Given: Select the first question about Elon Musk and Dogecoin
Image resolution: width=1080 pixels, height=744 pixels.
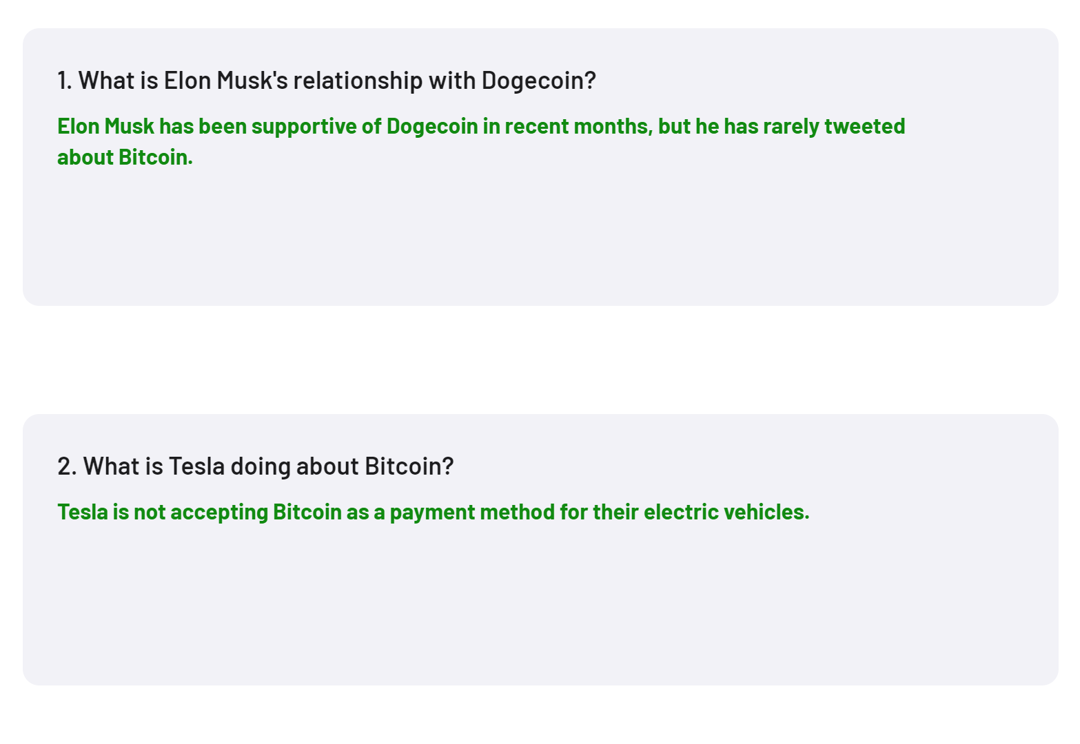Looking at the screenshot, I should tap(326, 81).
